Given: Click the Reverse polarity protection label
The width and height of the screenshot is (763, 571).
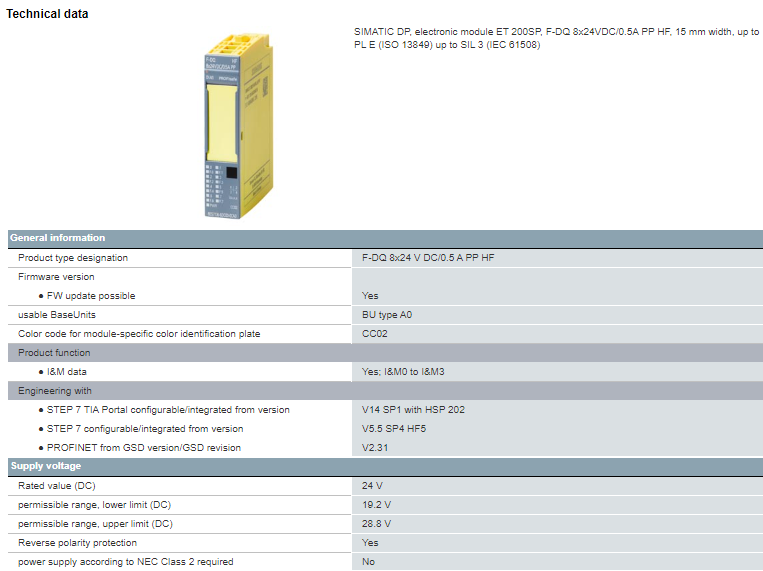Looking at the screenshot, I should (78, 543).
